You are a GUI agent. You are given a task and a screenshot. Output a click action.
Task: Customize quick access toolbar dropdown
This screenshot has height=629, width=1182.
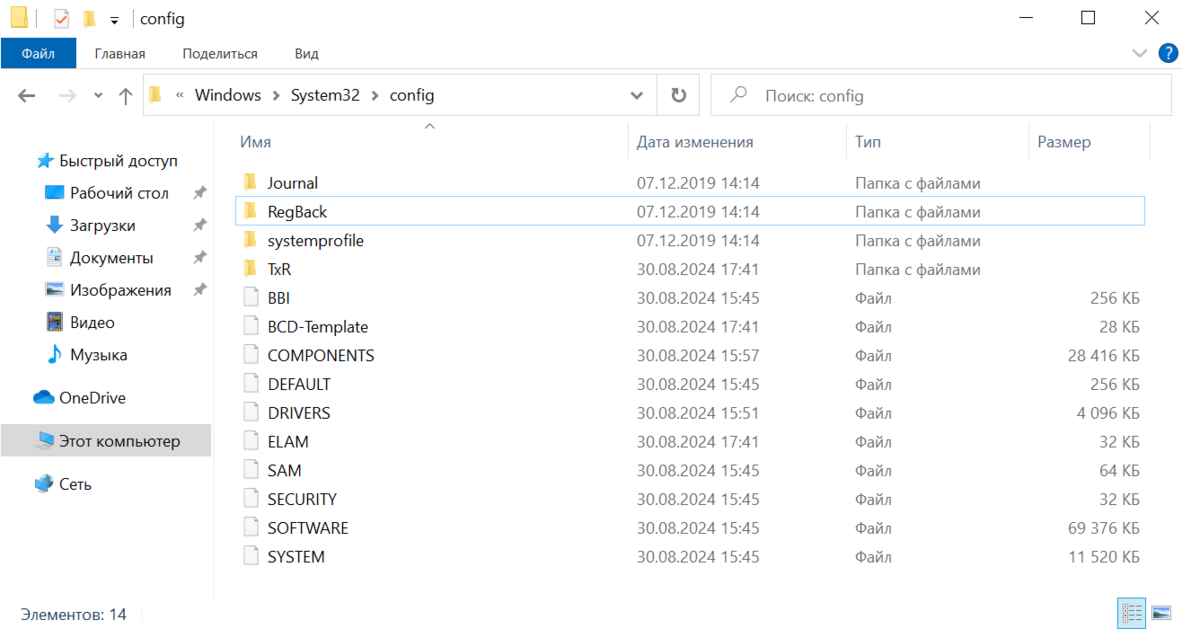point(114,20)
